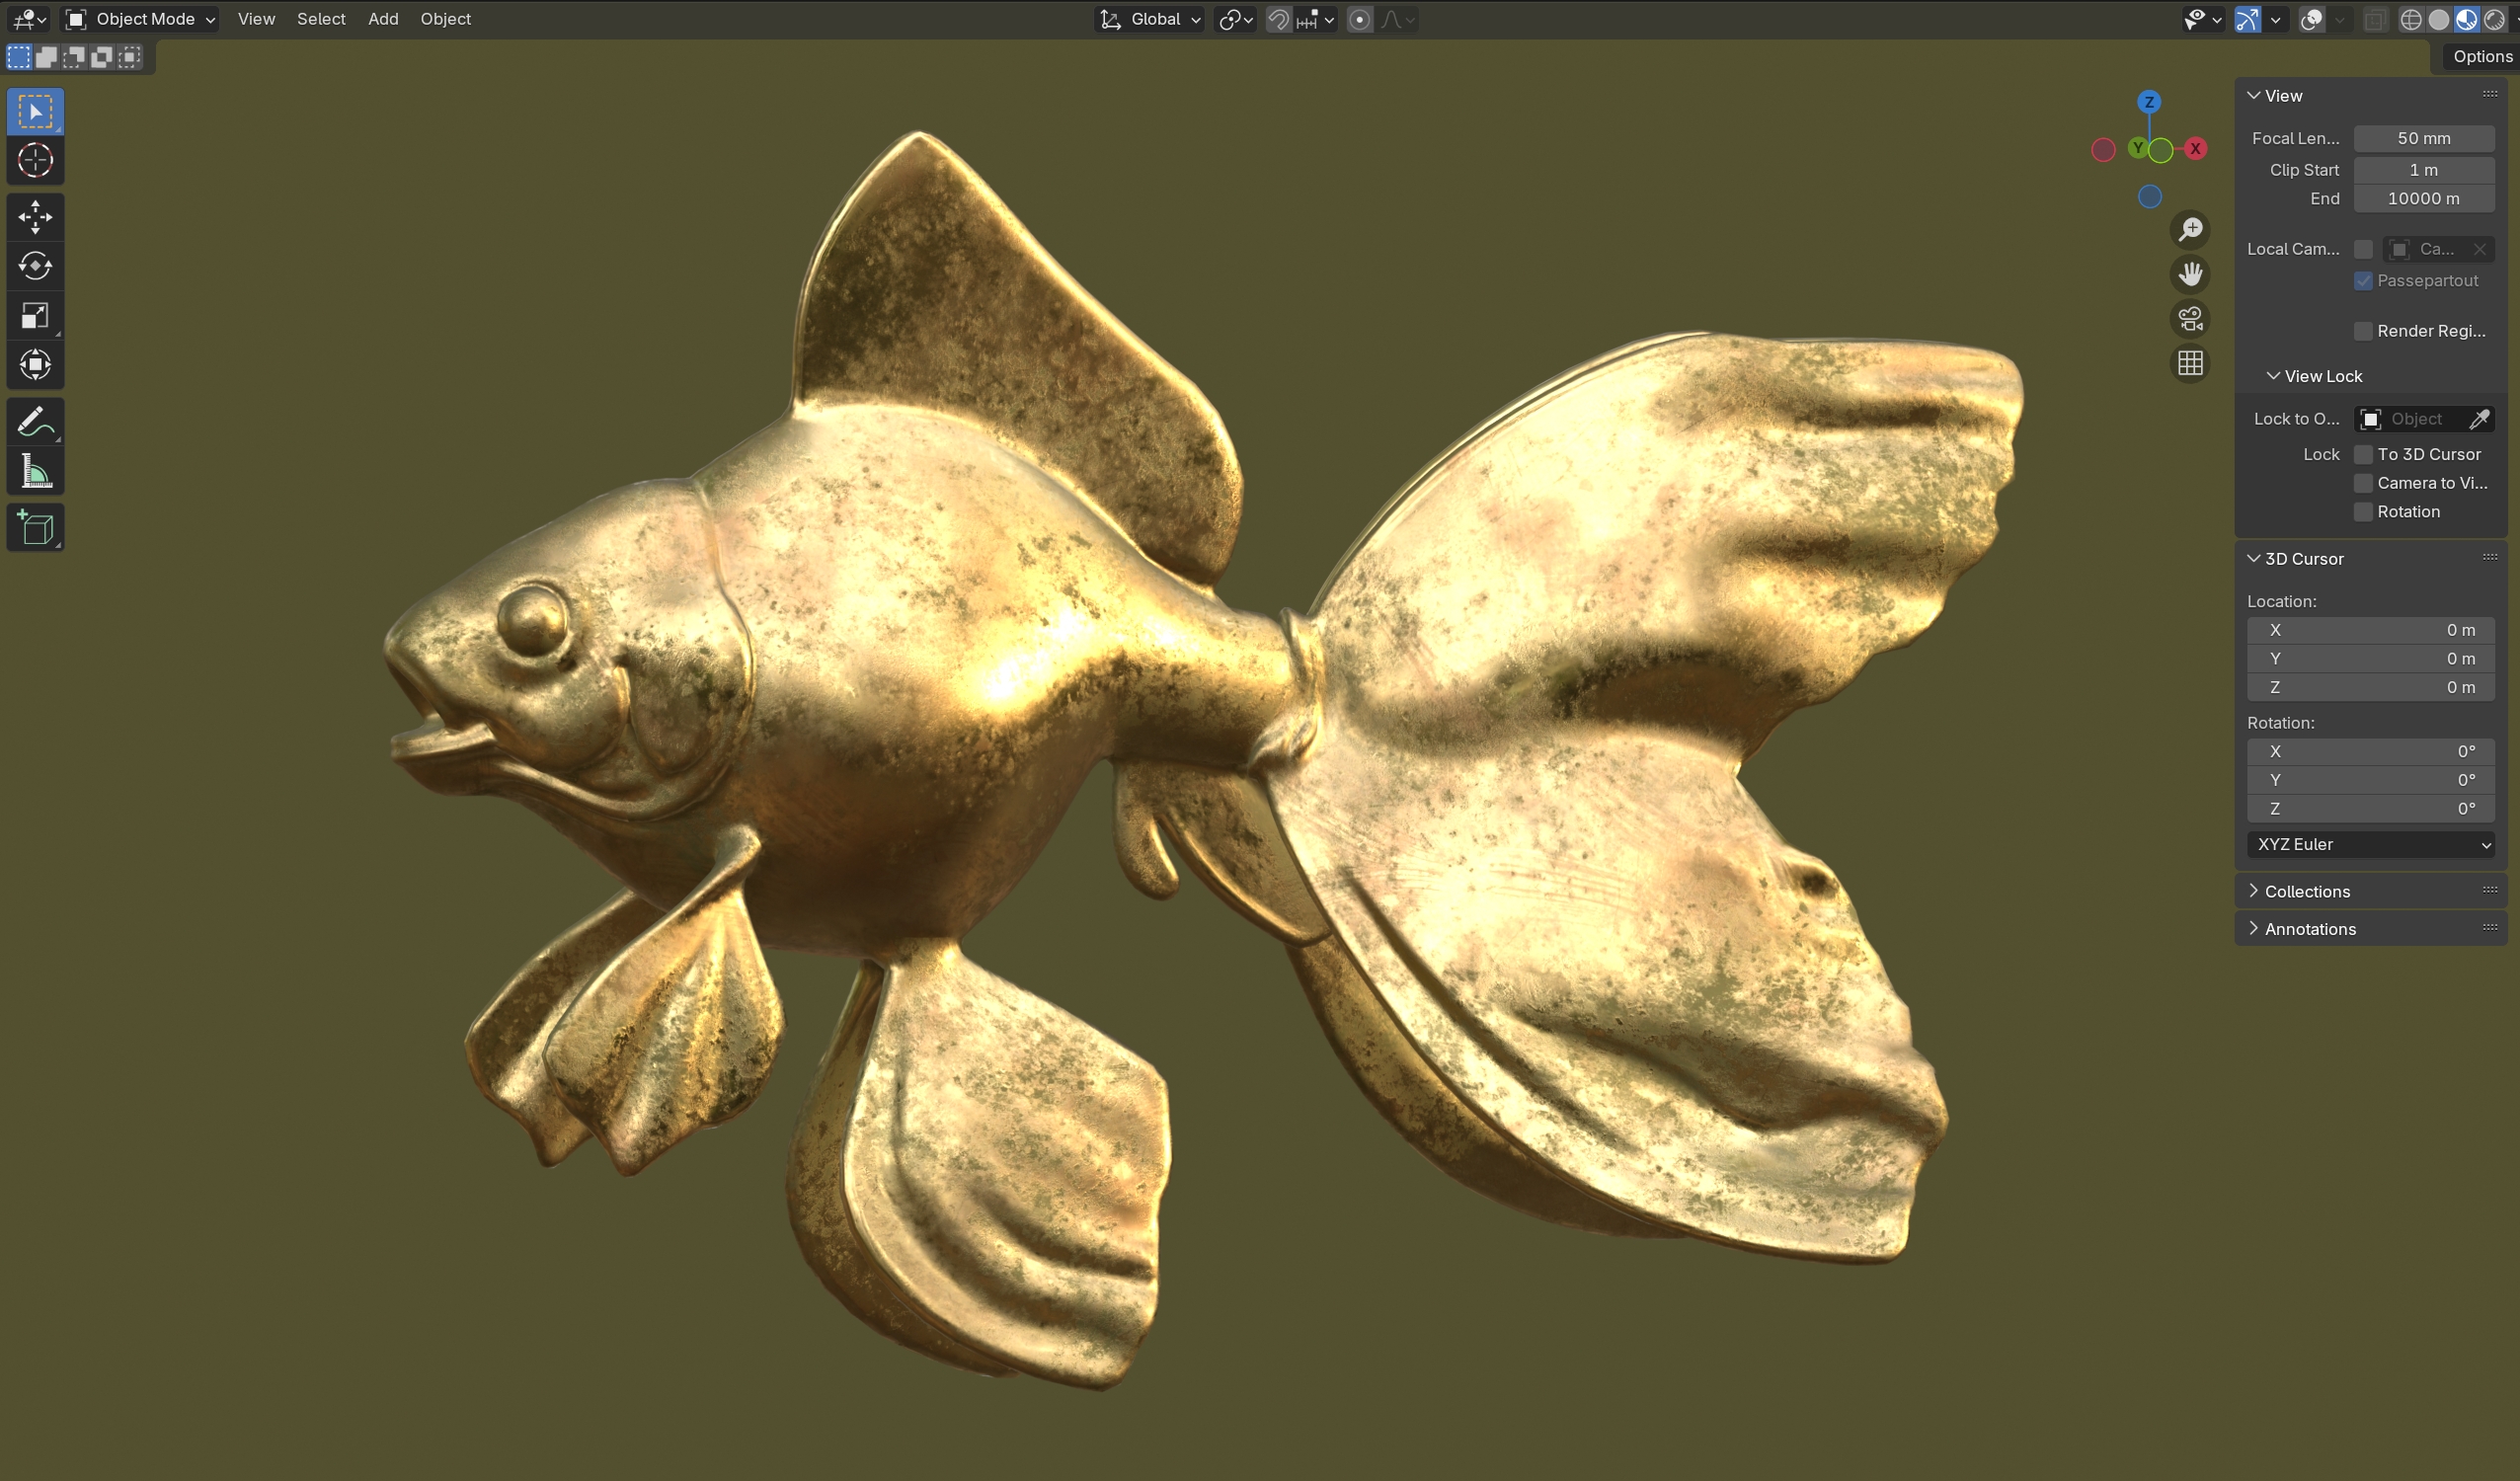Switch to solid viewport shading

point(2439,19)
